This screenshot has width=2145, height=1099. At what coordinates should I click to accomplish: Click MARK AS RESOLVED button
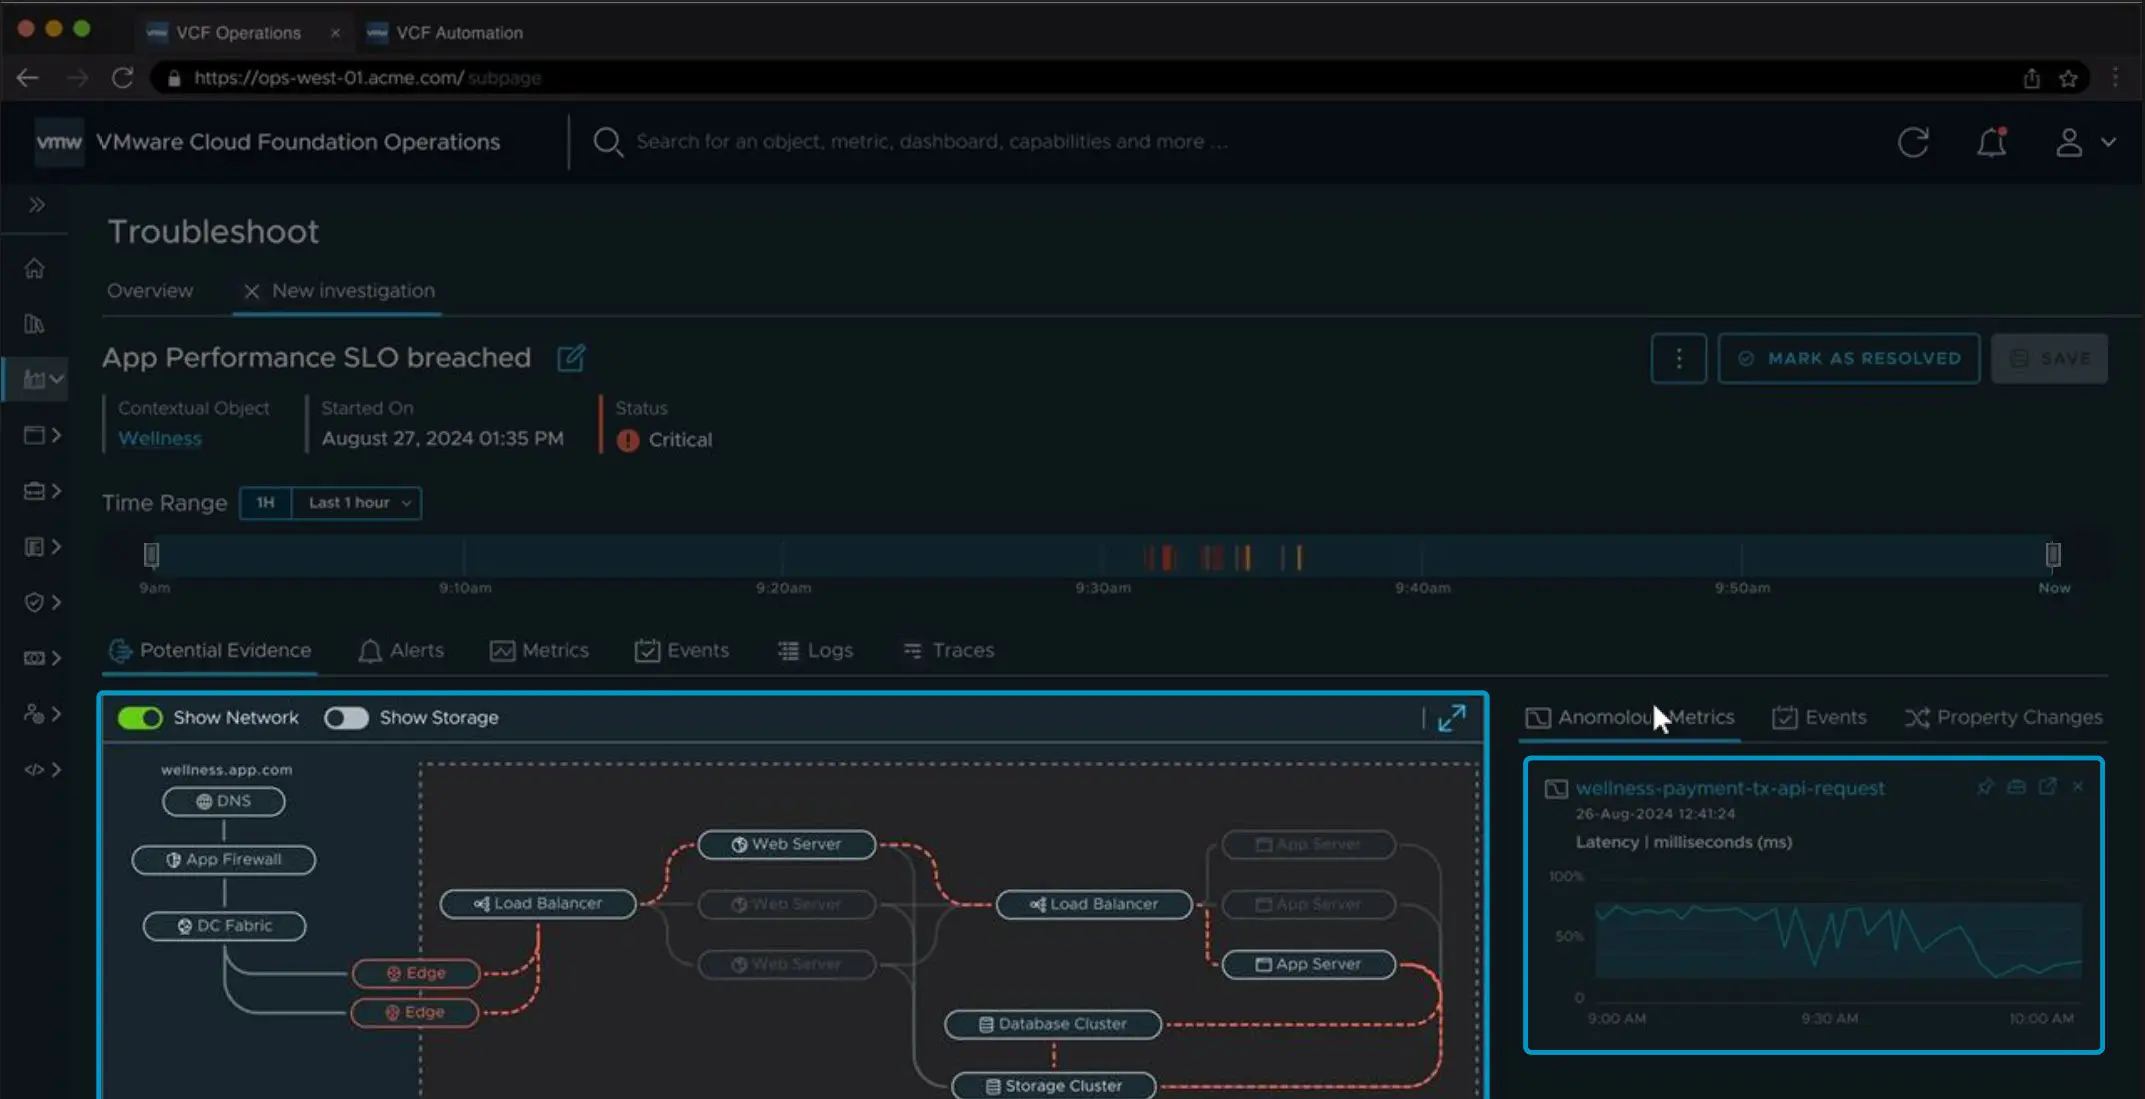point(1849,358)
